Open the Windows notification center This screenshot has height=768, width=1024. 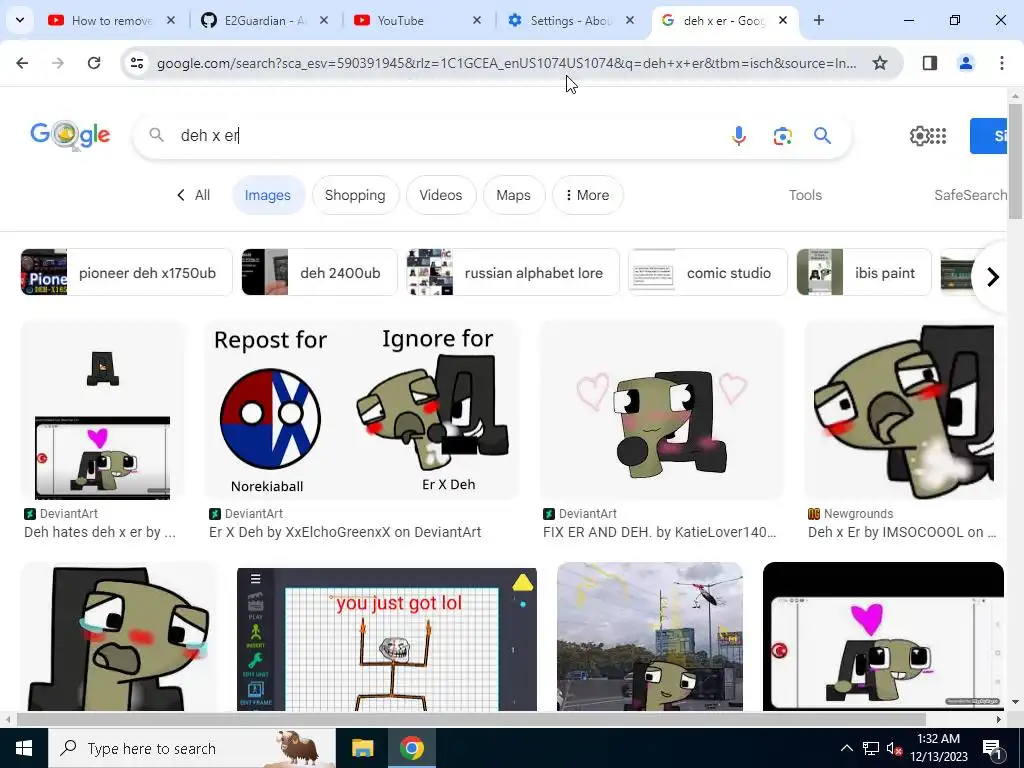tap(992, 750)
